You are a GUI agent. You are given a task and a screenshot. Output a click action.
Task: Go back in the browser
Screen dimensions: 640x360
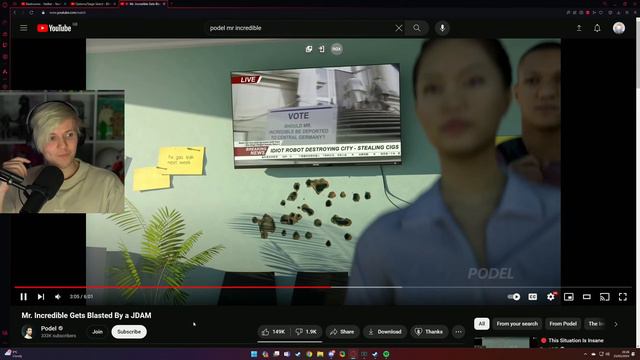click(15, 13)
